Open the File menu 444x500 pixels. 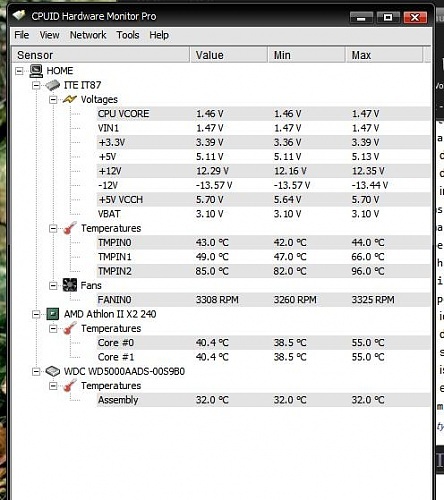[x=22, y=35]
